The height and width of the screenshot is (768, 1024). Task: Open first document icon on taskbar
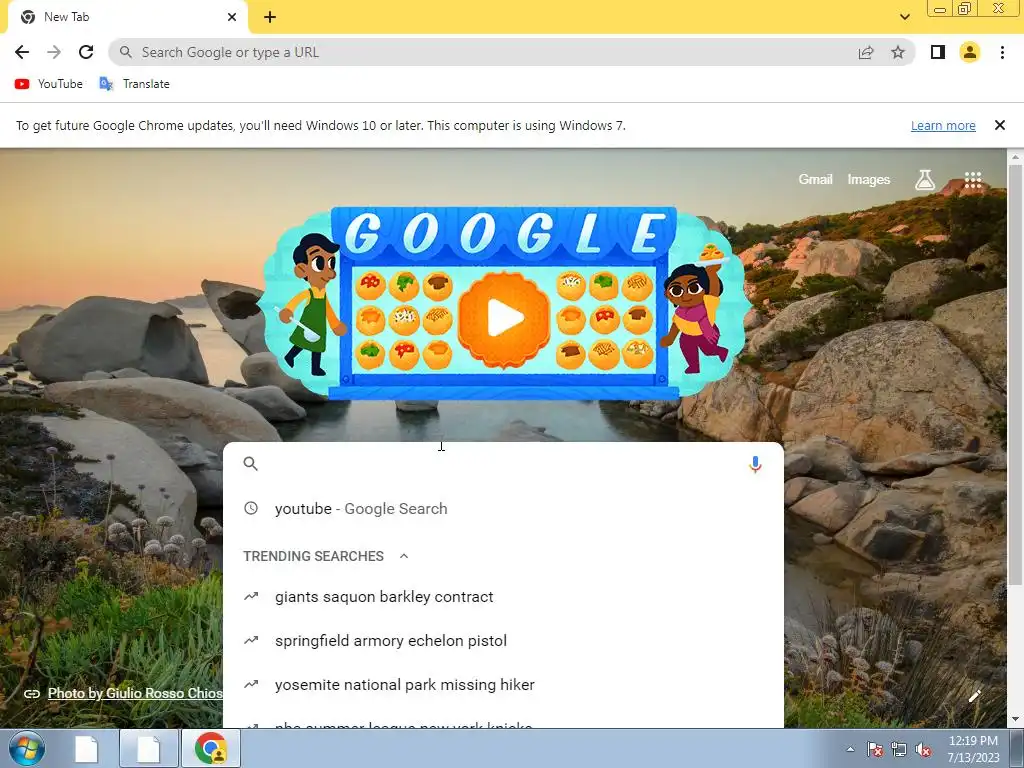coord(86,748)
